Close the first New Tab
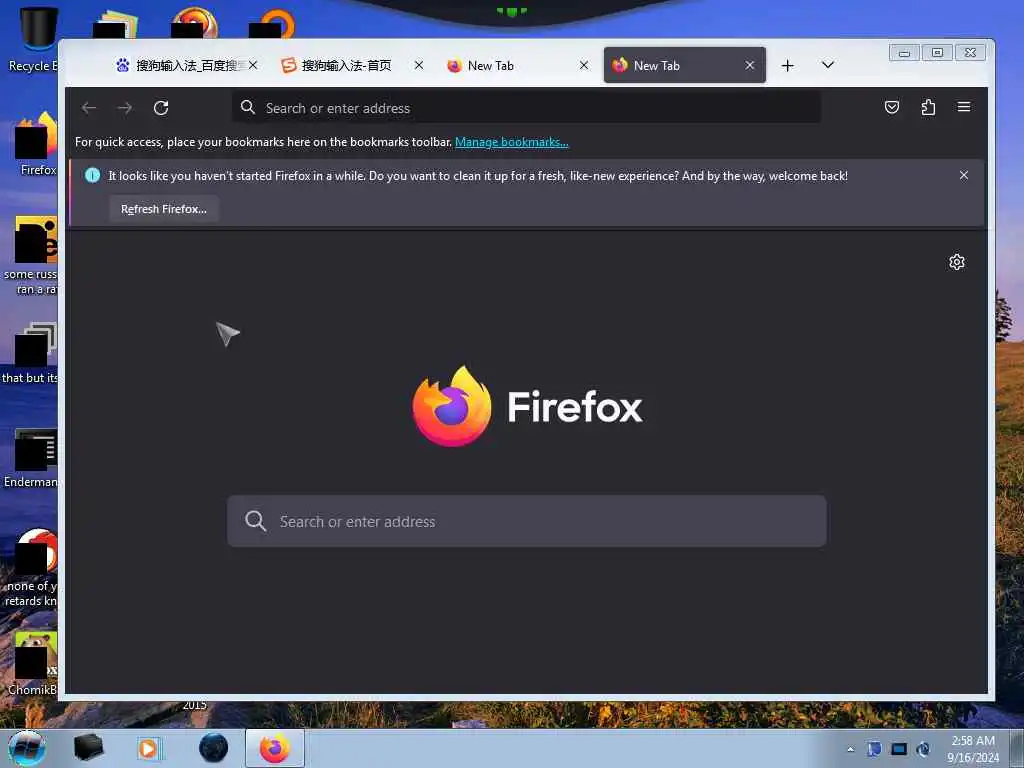This screenshot has width=1024, height=768. [x=584, y=65]
